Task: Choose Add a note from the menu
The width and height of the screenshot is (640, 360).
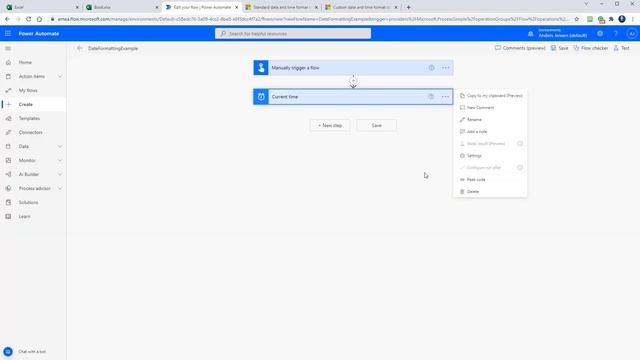Action: pos(491,132)
